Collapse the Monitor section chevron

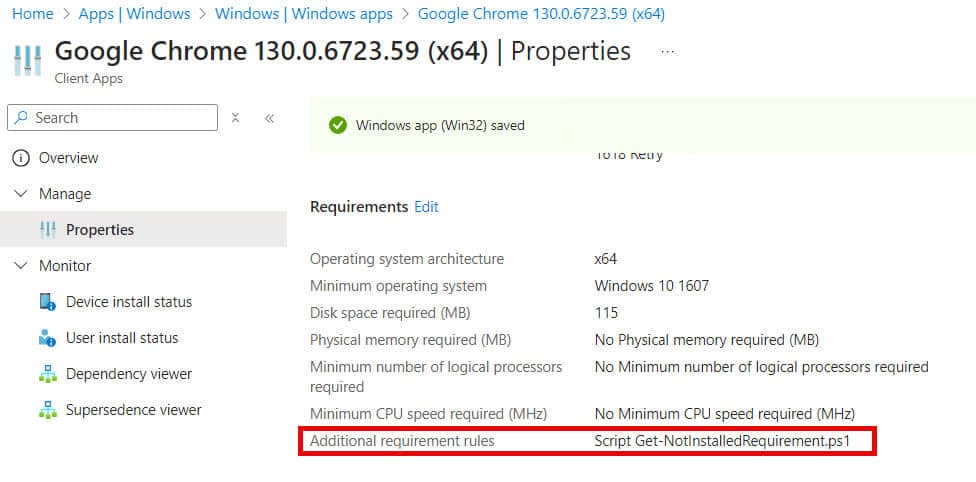coord(21,266)
